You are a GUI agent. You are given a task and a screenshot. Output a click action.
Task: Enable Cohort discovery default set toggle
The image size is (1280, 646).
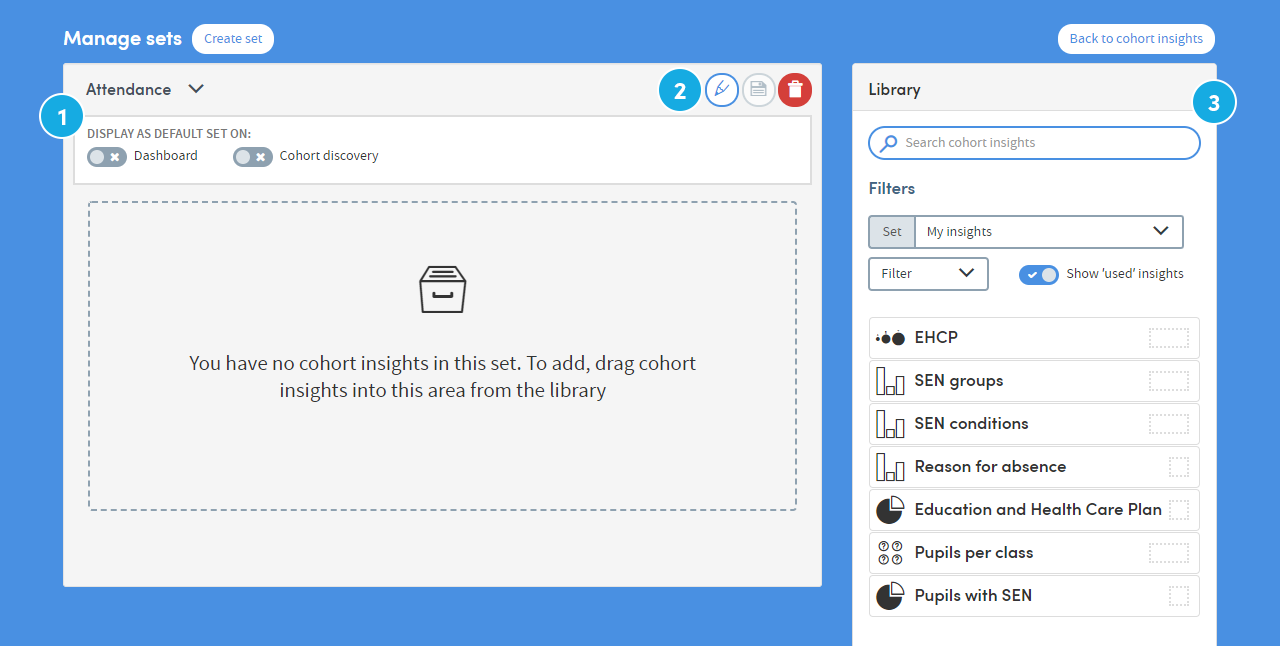tap(253, 157)
